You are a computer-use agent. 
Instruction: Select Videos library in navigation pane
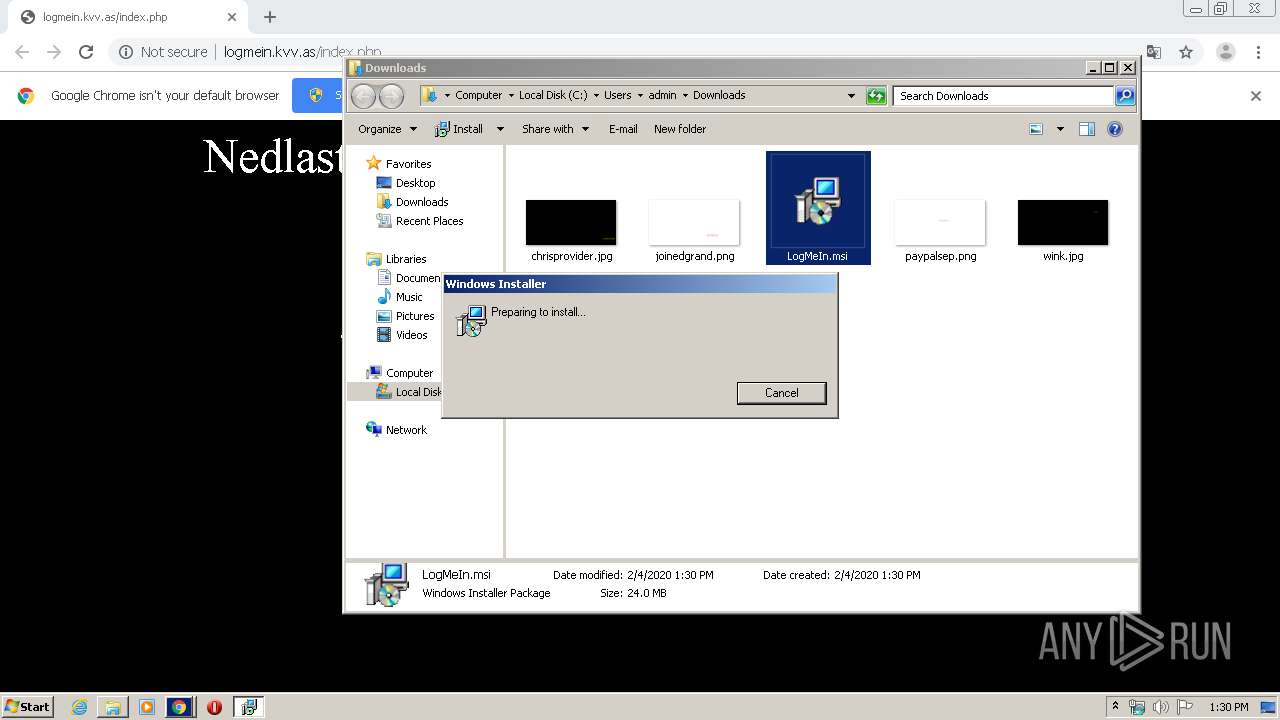[411, 335]
